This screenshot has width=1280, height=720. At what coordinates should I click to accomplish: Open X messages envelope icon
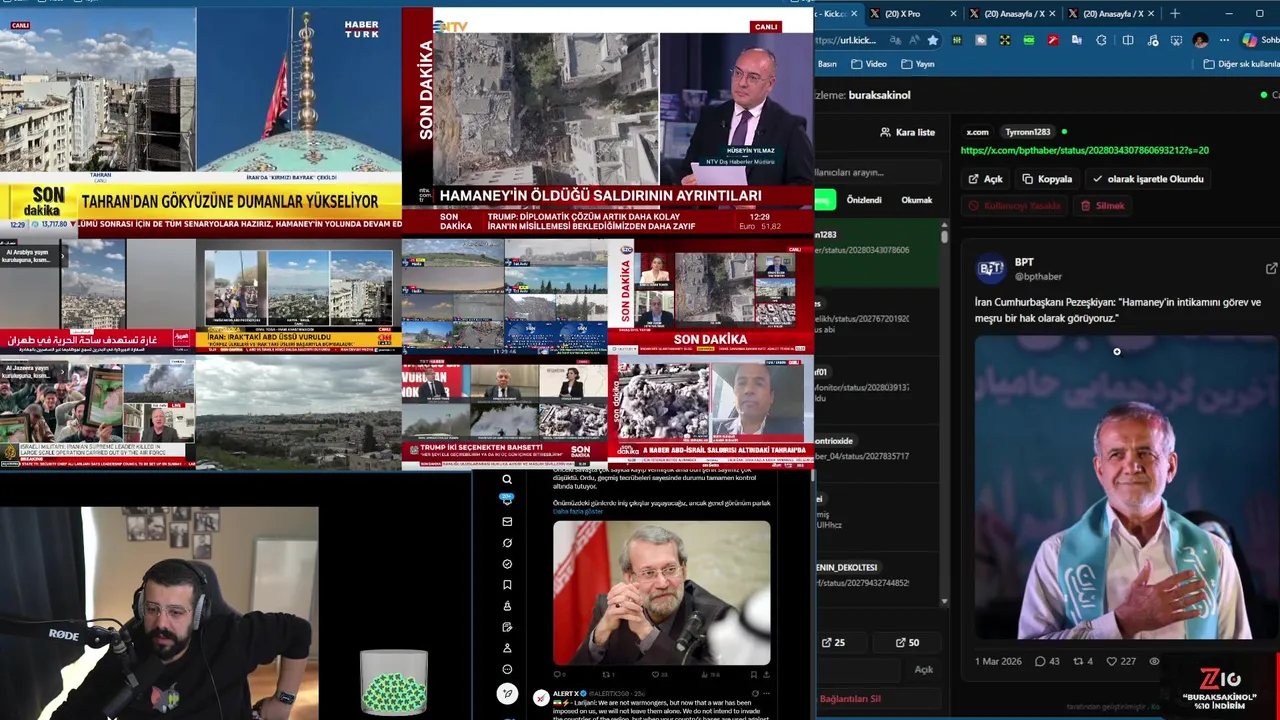[x=507, y=521]
